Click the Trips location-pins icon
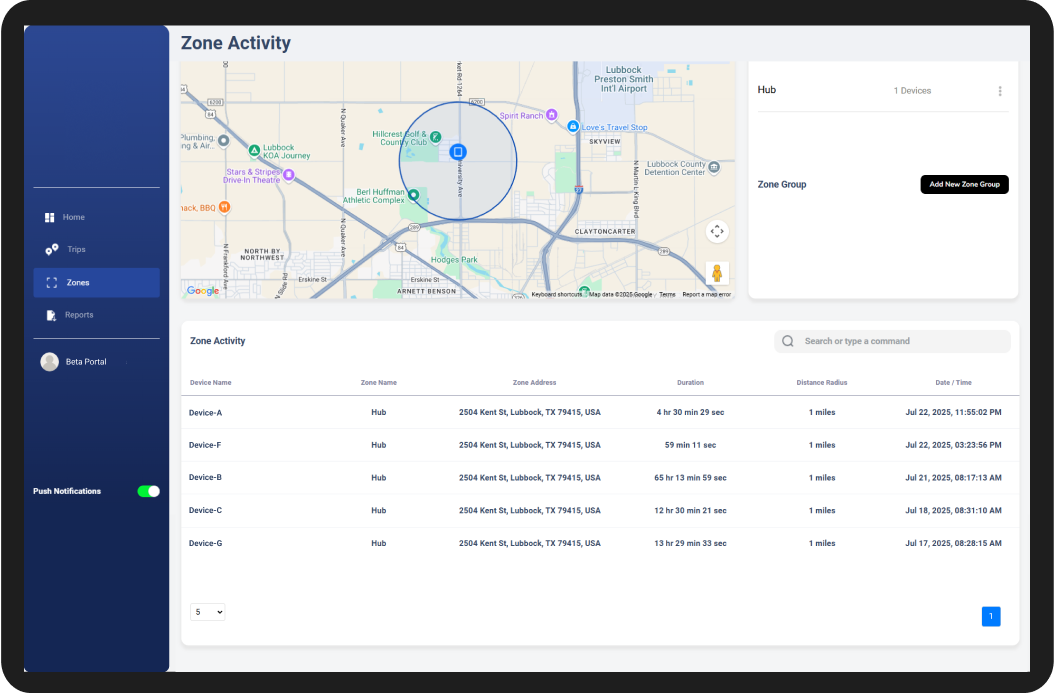1054x693 pixels. click(x=52, y=249)
